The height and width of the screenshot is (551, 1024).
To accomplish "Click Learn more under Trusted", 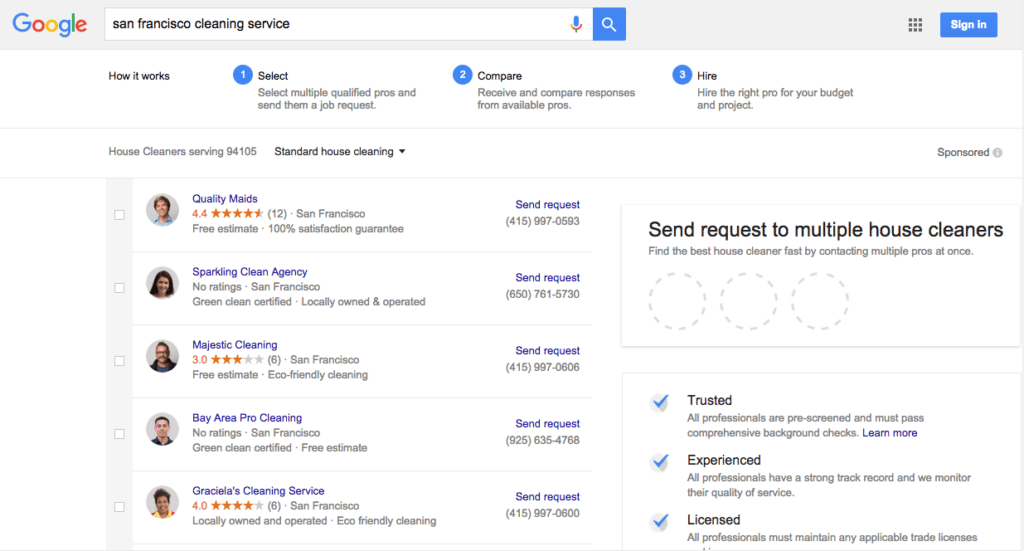I will pyautogui.click(x=889, y=433).
